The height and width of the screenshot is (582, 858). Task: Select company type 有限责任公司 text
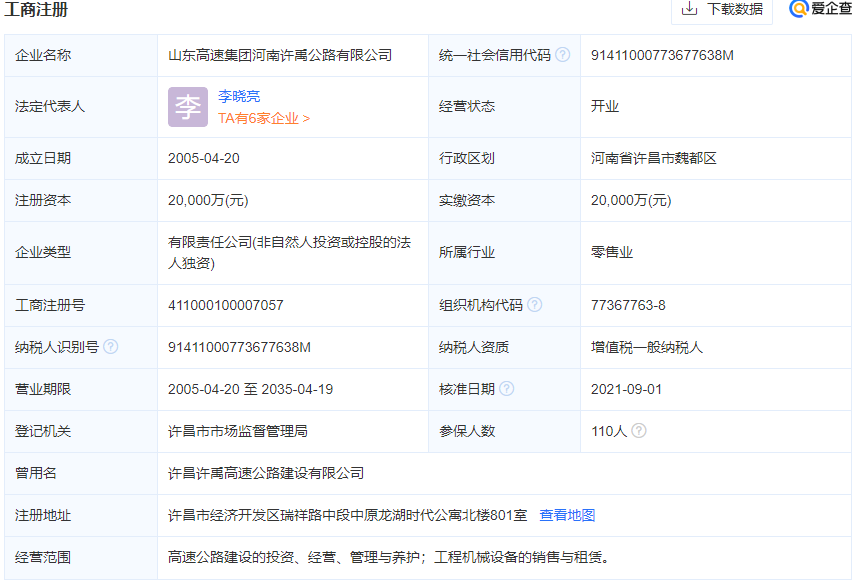(x=289, y=253)
